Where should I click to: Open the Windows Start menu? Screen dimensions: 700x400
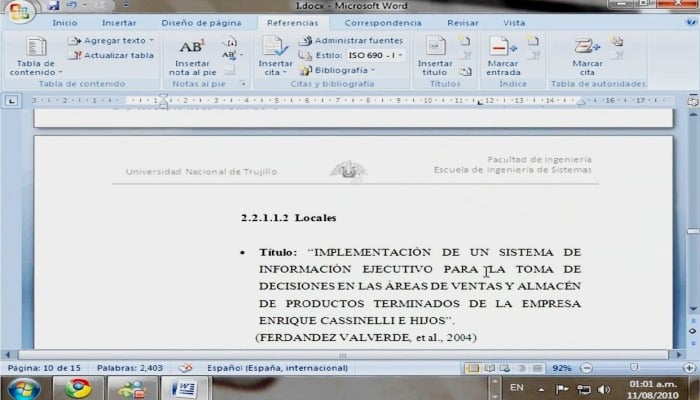coord(23,388)
